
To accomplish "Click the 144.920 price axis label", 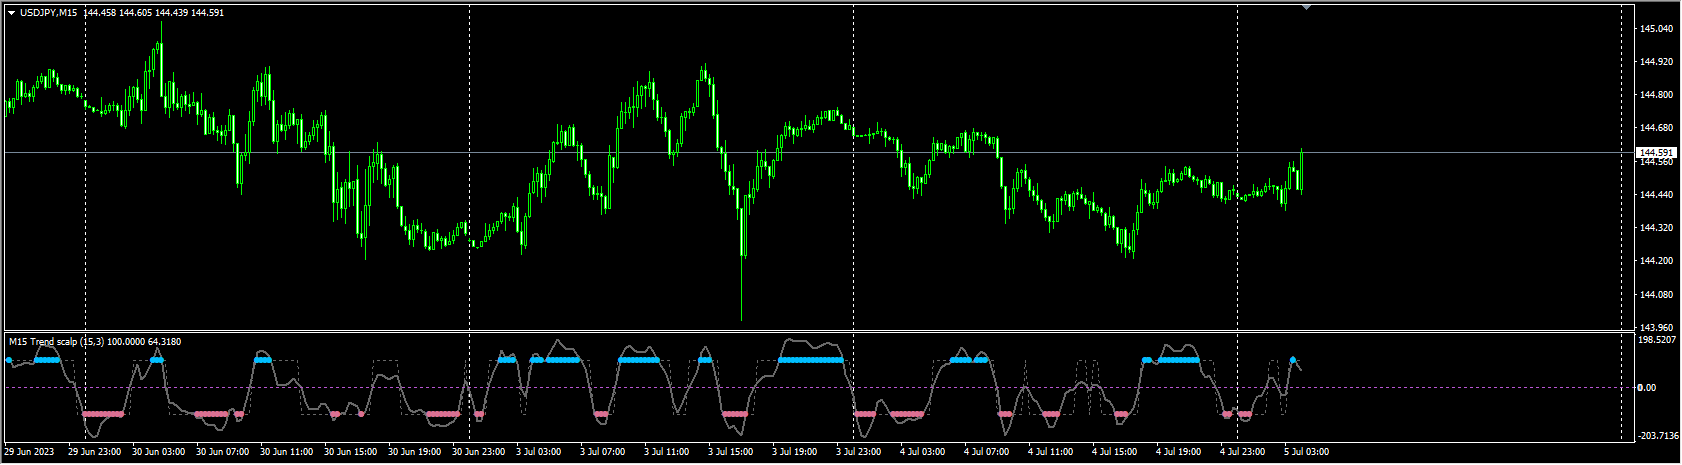I will coord(1657,62).
